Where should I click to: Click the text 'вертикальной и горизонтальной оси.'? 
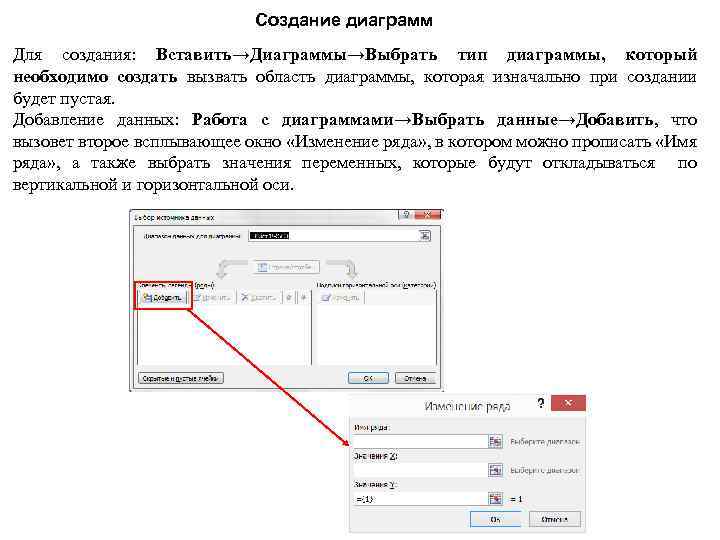[x=153, y=185]
